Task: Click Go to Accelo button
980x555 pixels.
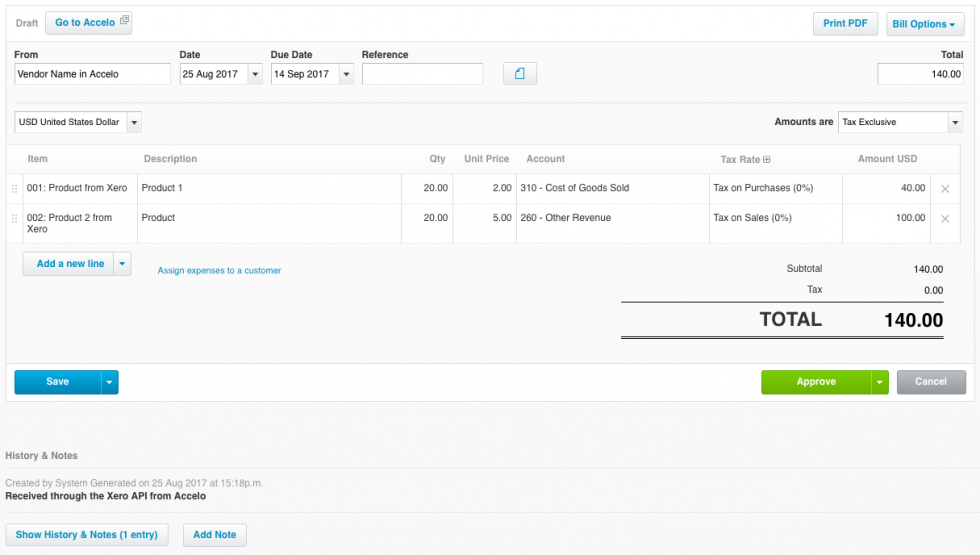Action: tap(88, 23)
